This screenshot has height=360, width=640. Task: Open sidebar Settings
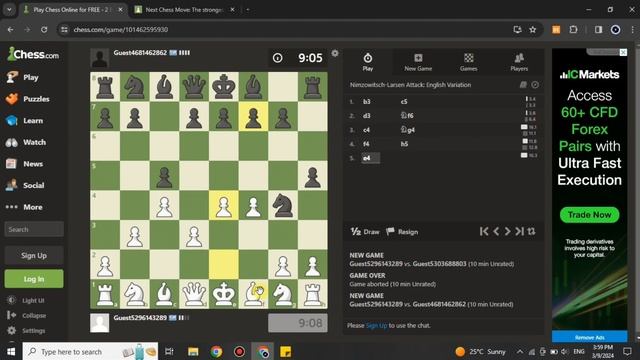[26, 331]
